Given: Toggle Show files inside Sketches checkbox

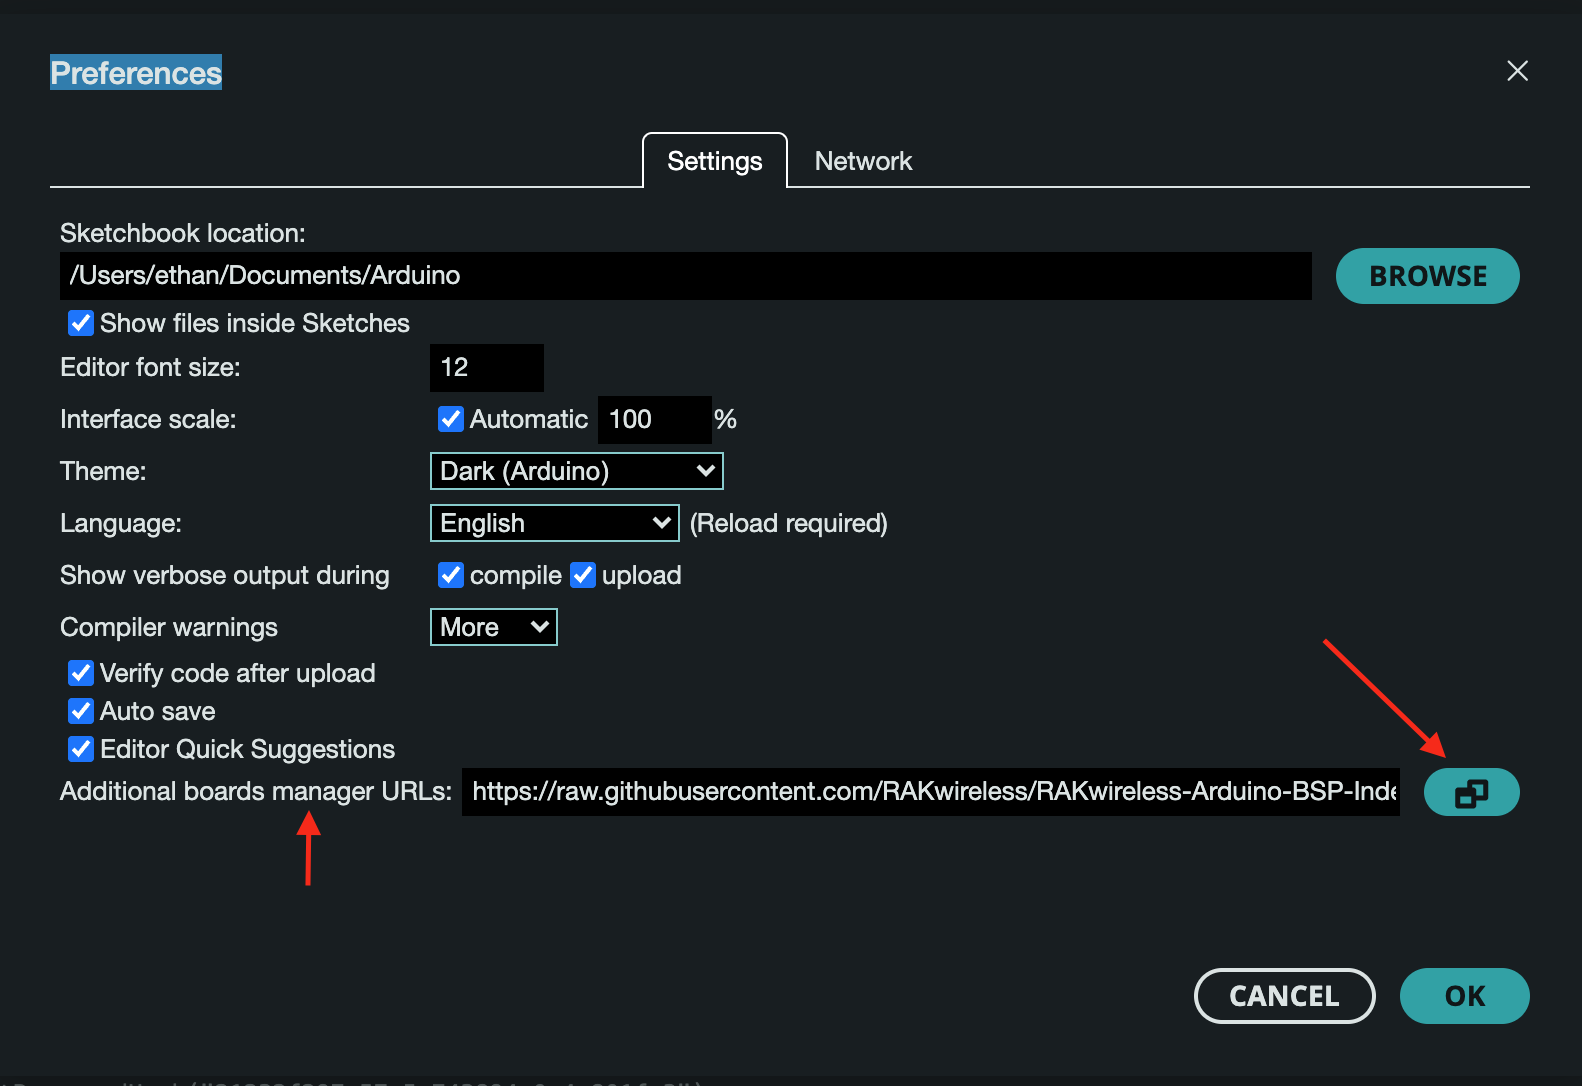Looking at the screenshot, I should point(81,323).
